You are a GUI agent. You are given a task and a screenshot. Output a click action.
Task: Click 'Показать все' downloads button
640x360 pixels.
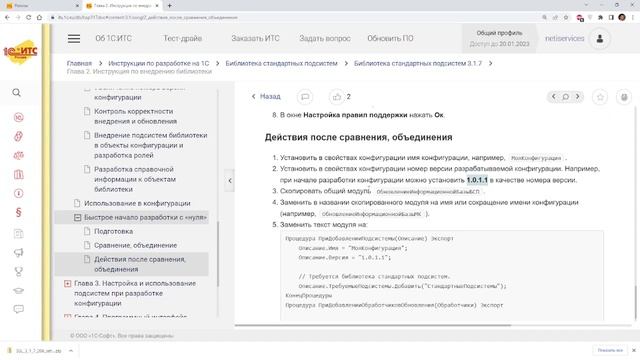[610, 350]
